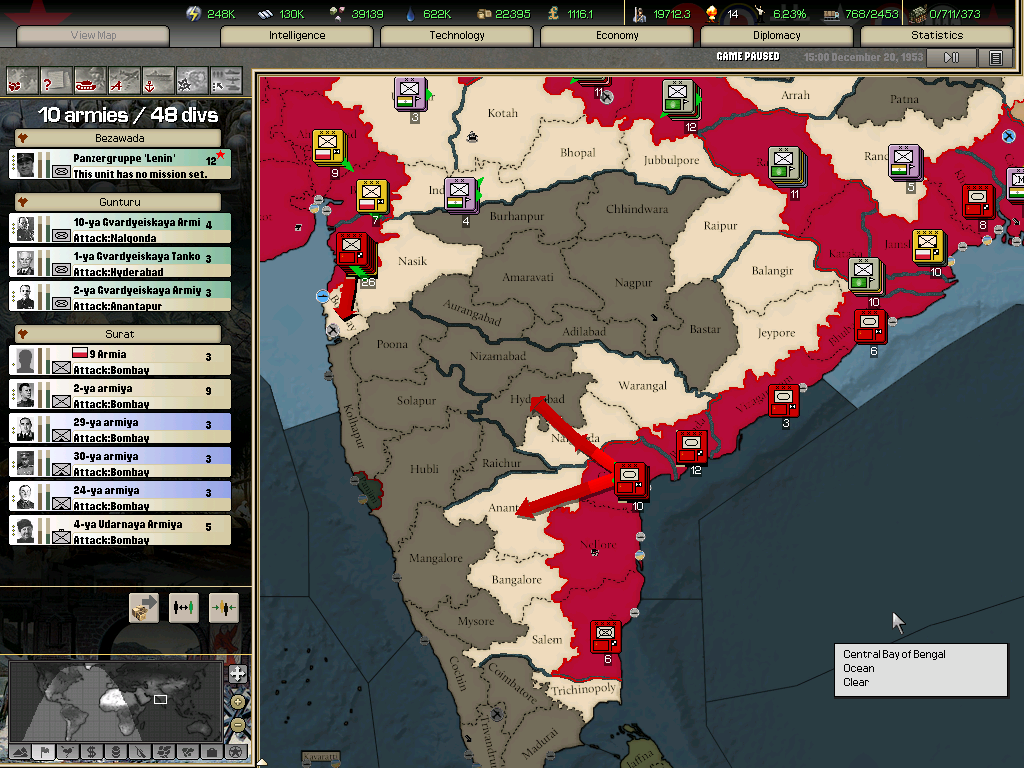This screenshot has width=1024, height=768.
Task: Click the merge armies converging arrows icon
Action: click(223, 607)
